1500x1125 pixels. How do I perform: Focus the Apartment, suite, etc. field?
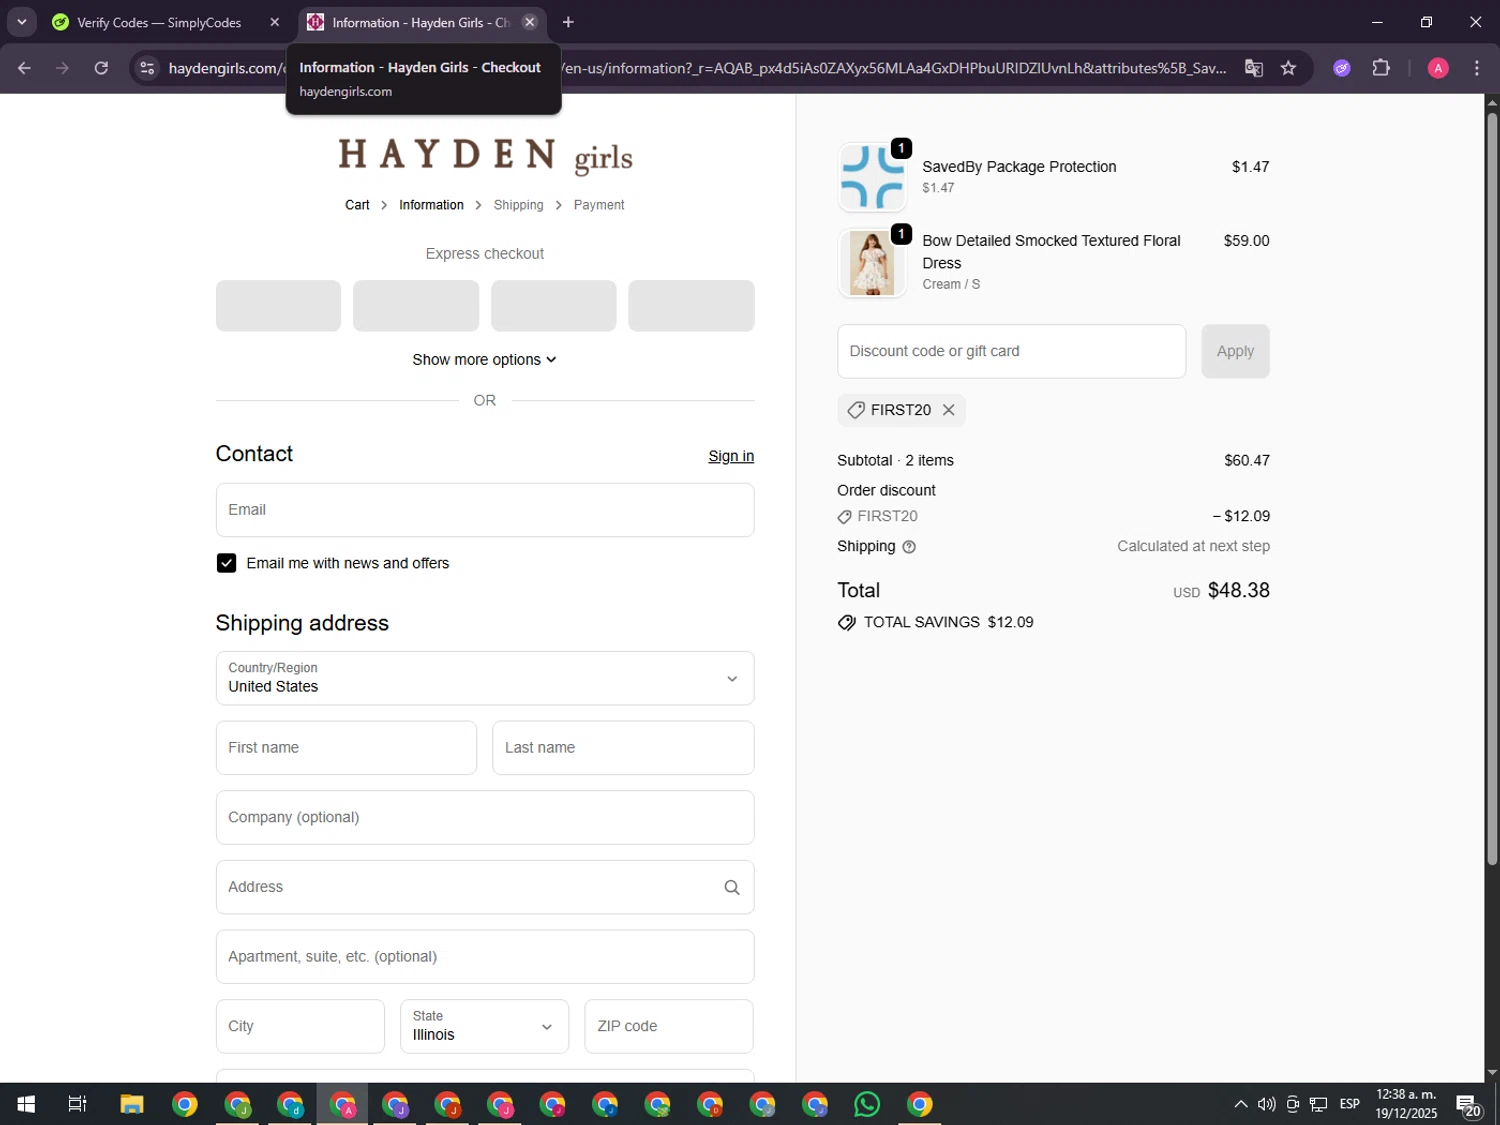(485, 957)
